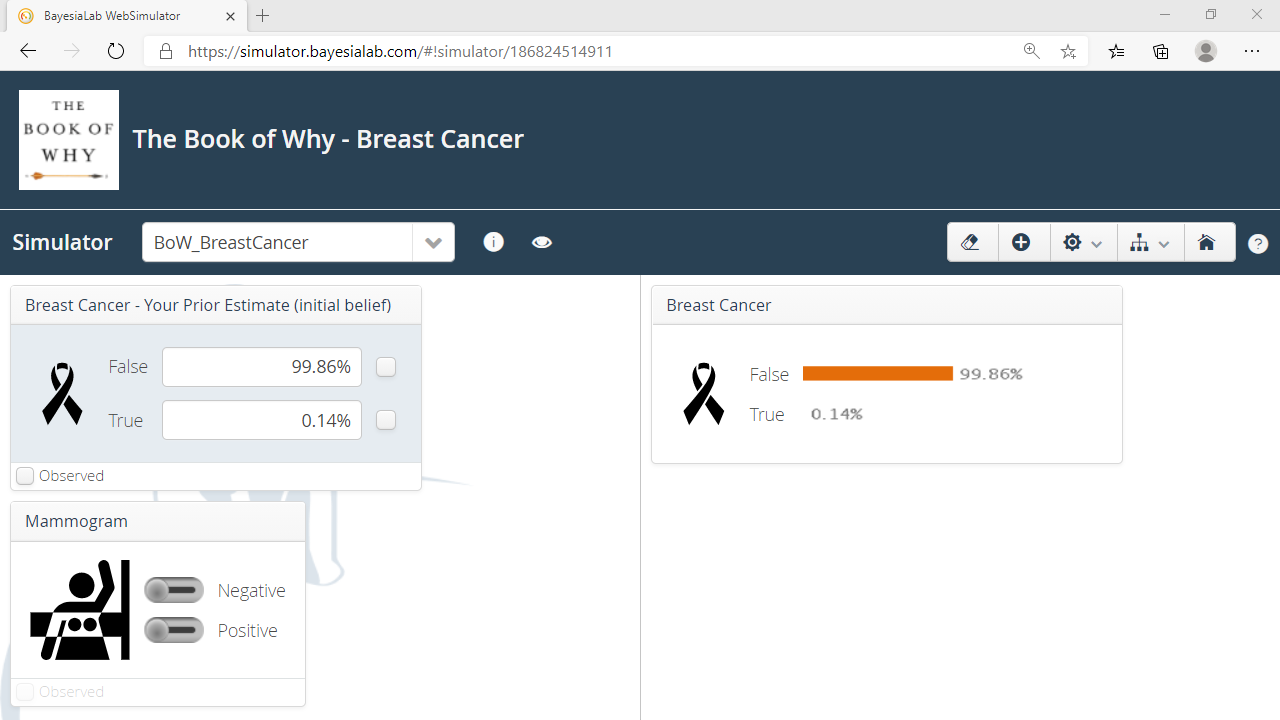Expand the network icon chevron dropdown
Screen dimensions: 1280x720
click(1164, 242)
